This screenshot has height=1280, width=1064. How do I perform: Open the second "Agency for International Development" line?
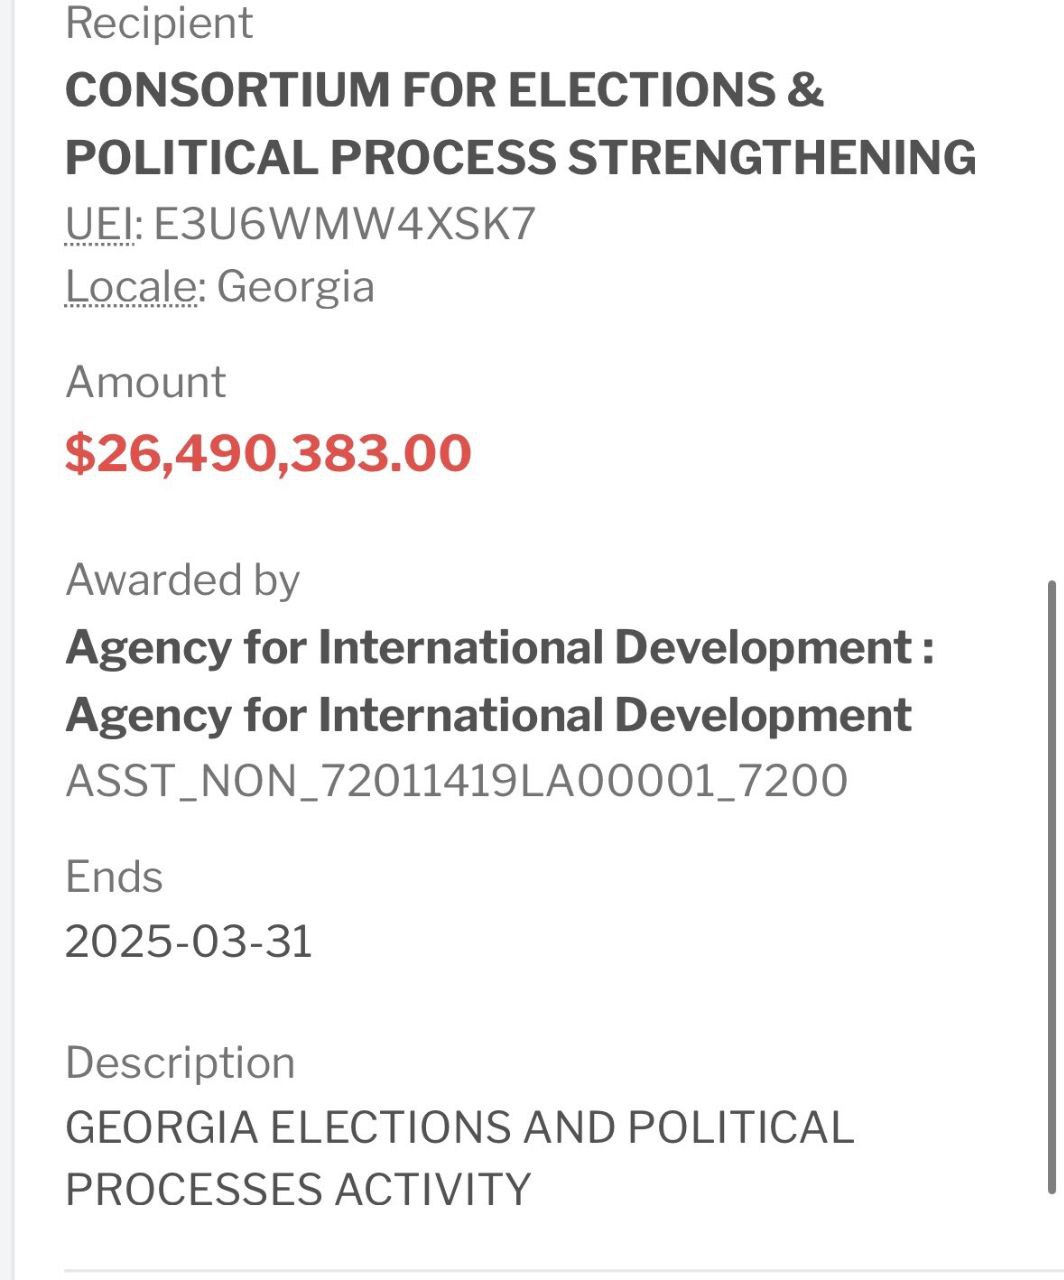coord(488,715)
